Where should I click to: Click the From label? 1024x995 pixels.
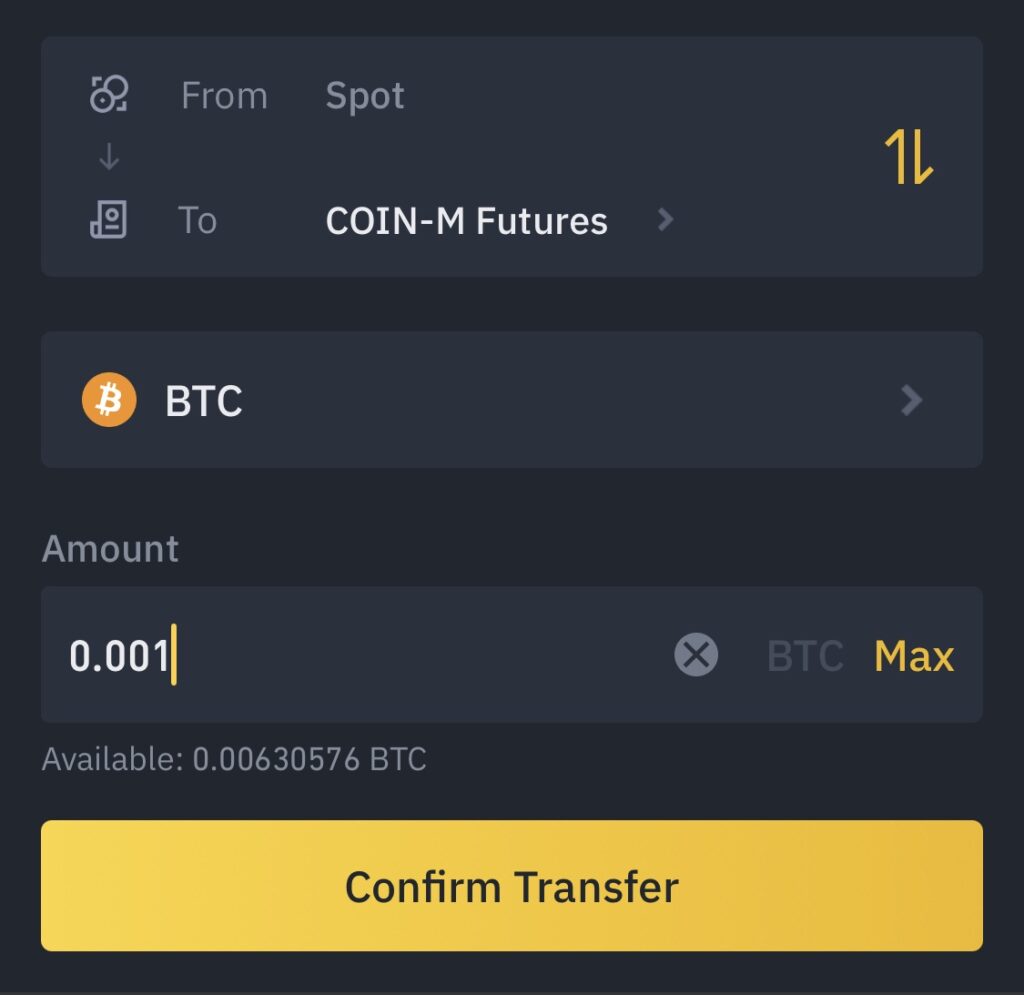[x=225, y=96]
